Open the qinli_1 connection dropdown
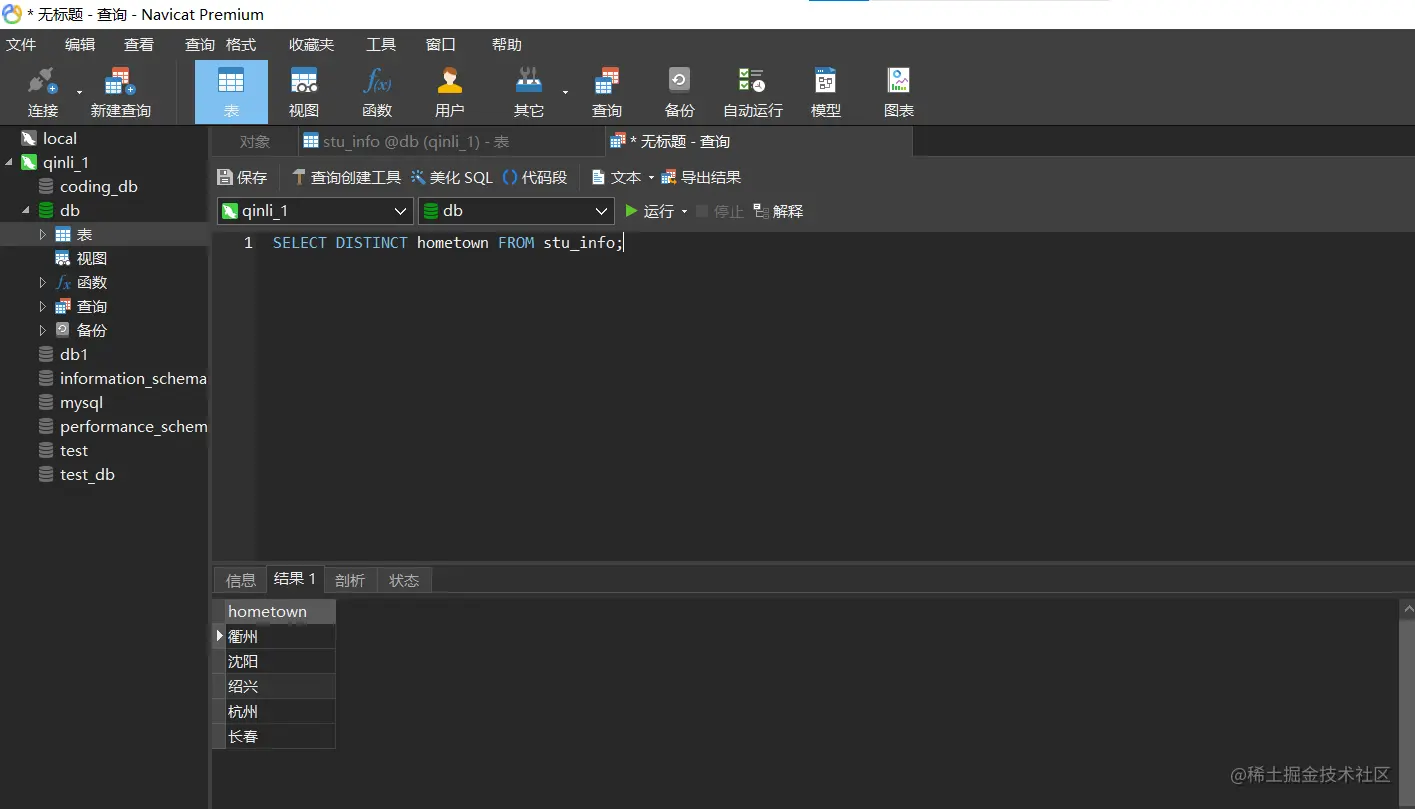Viewport: 1415px width, 809px height. [315, 211]
